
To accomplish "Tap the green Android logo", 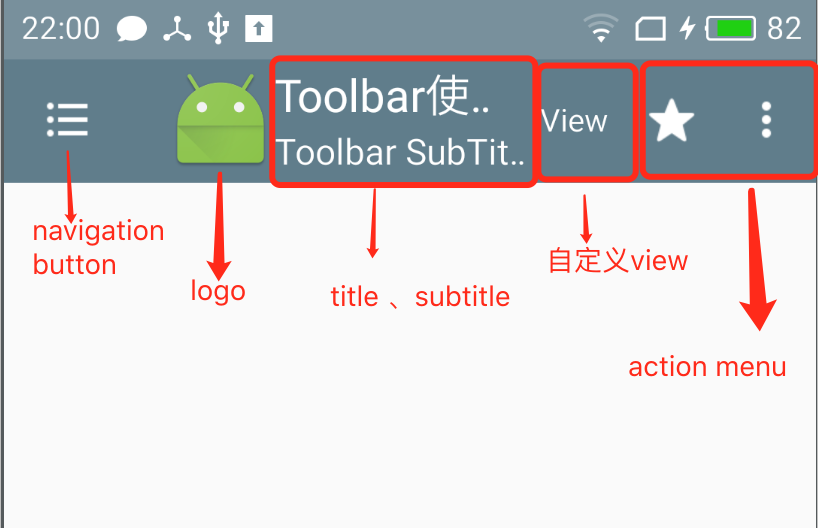I will coord(220,119).
